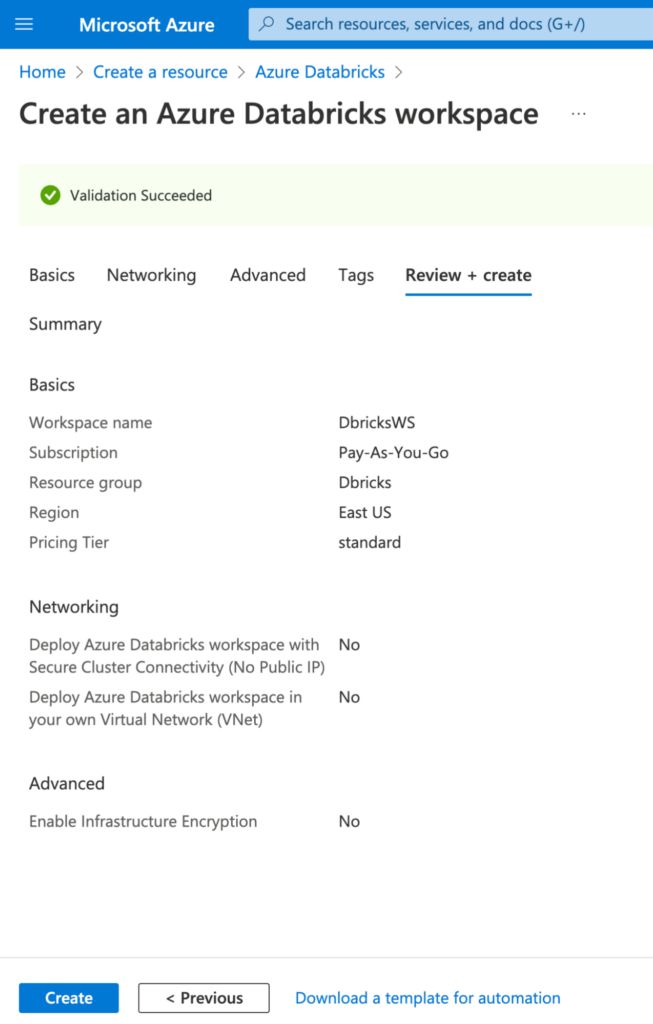Download a template for automation
Viewport: 653px width, 1024px height.
[428, 998]
